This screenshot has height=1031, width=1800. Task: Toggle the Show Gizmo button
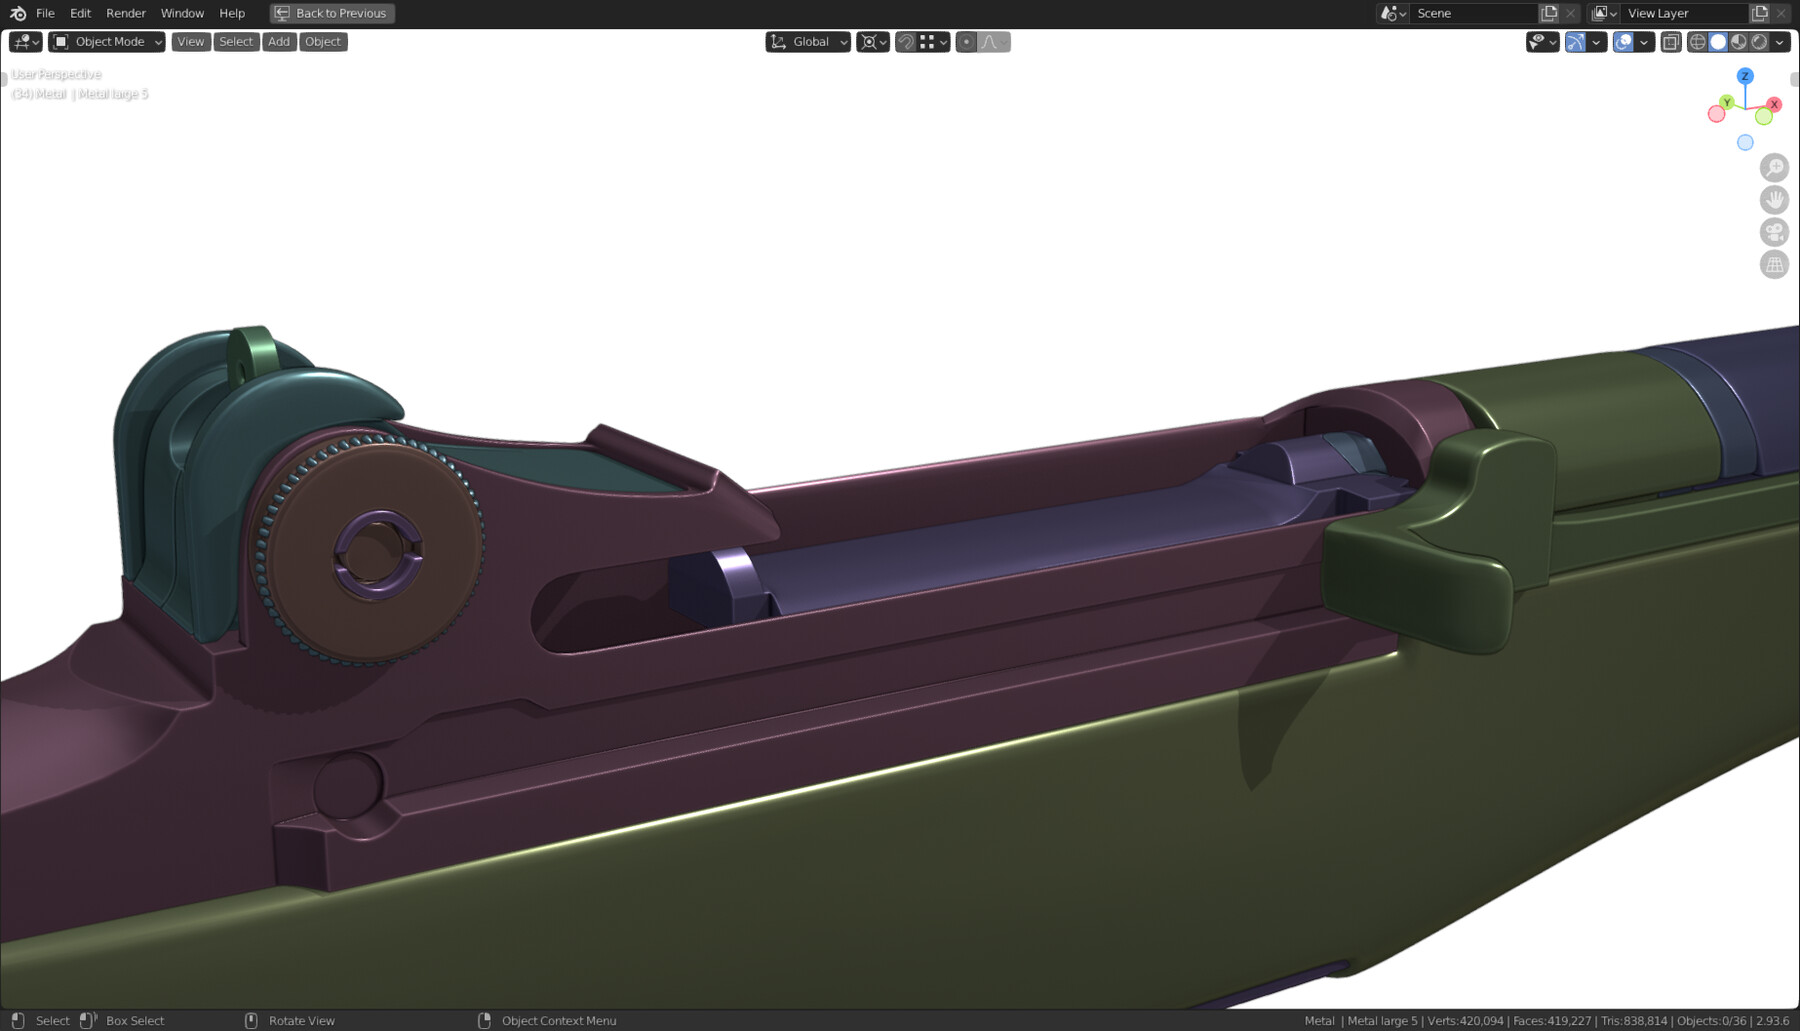point(1576,41)
